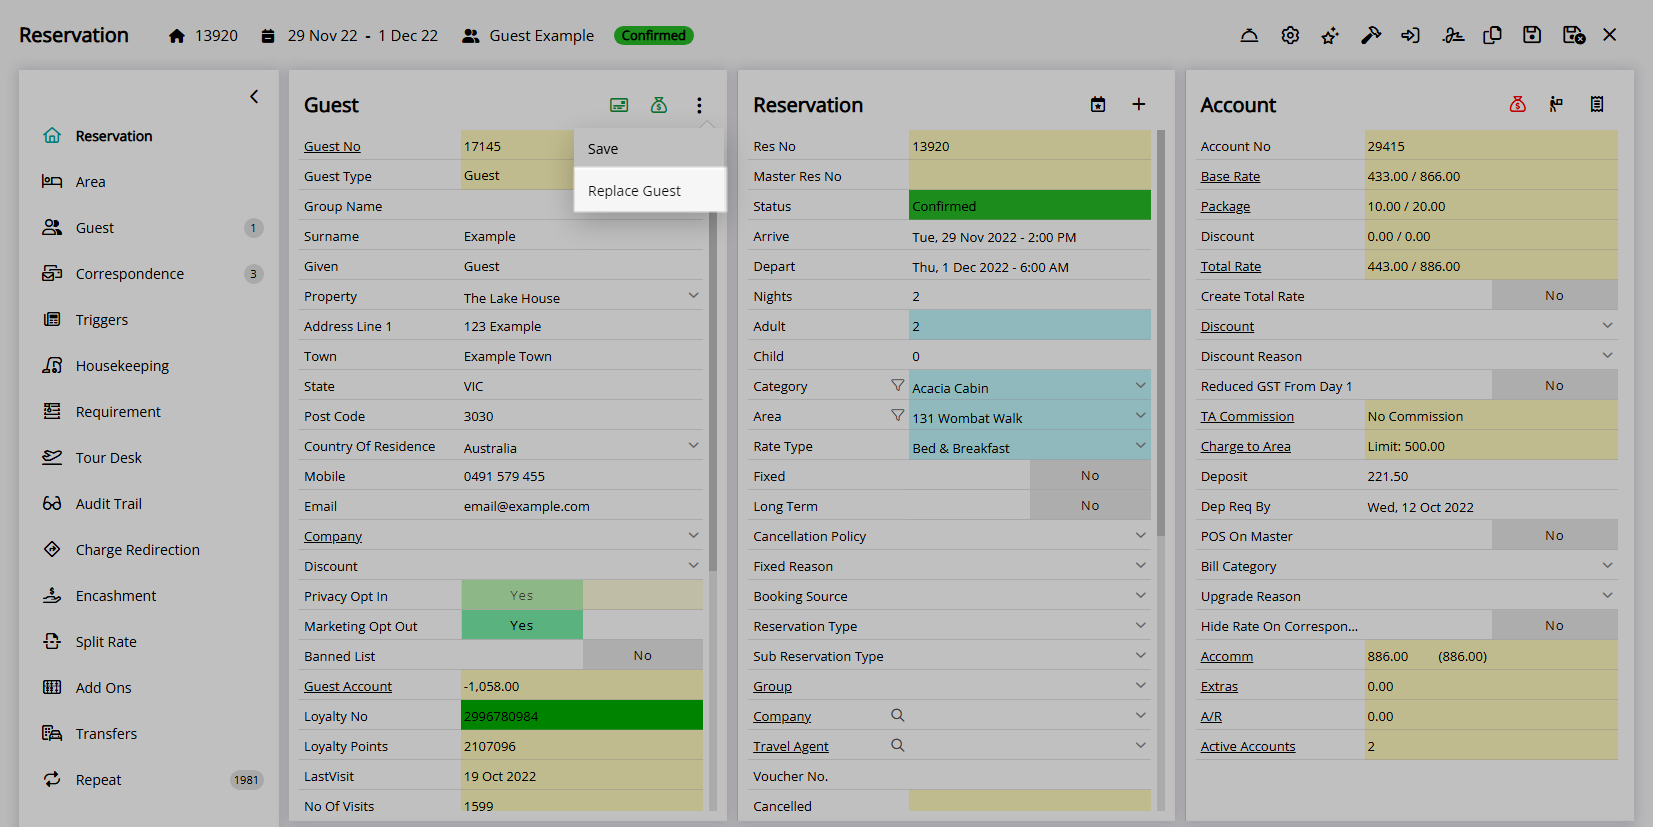Click the Category filter funnel icon

(897, 385)
